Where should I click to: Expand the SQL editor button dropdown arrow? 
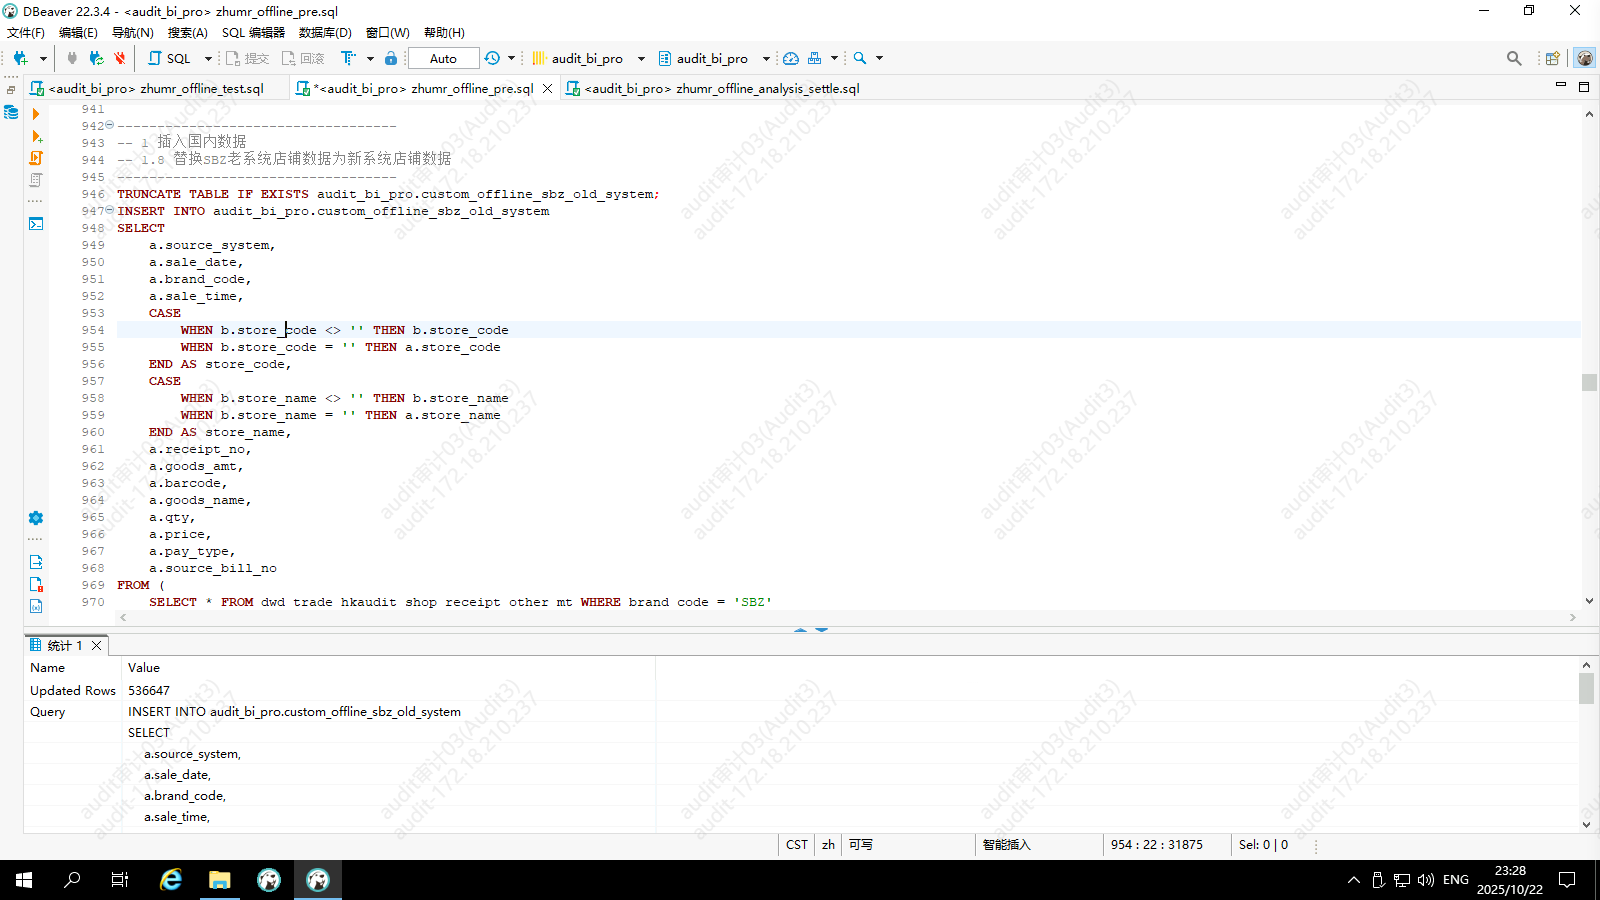(x=208, y=58)
